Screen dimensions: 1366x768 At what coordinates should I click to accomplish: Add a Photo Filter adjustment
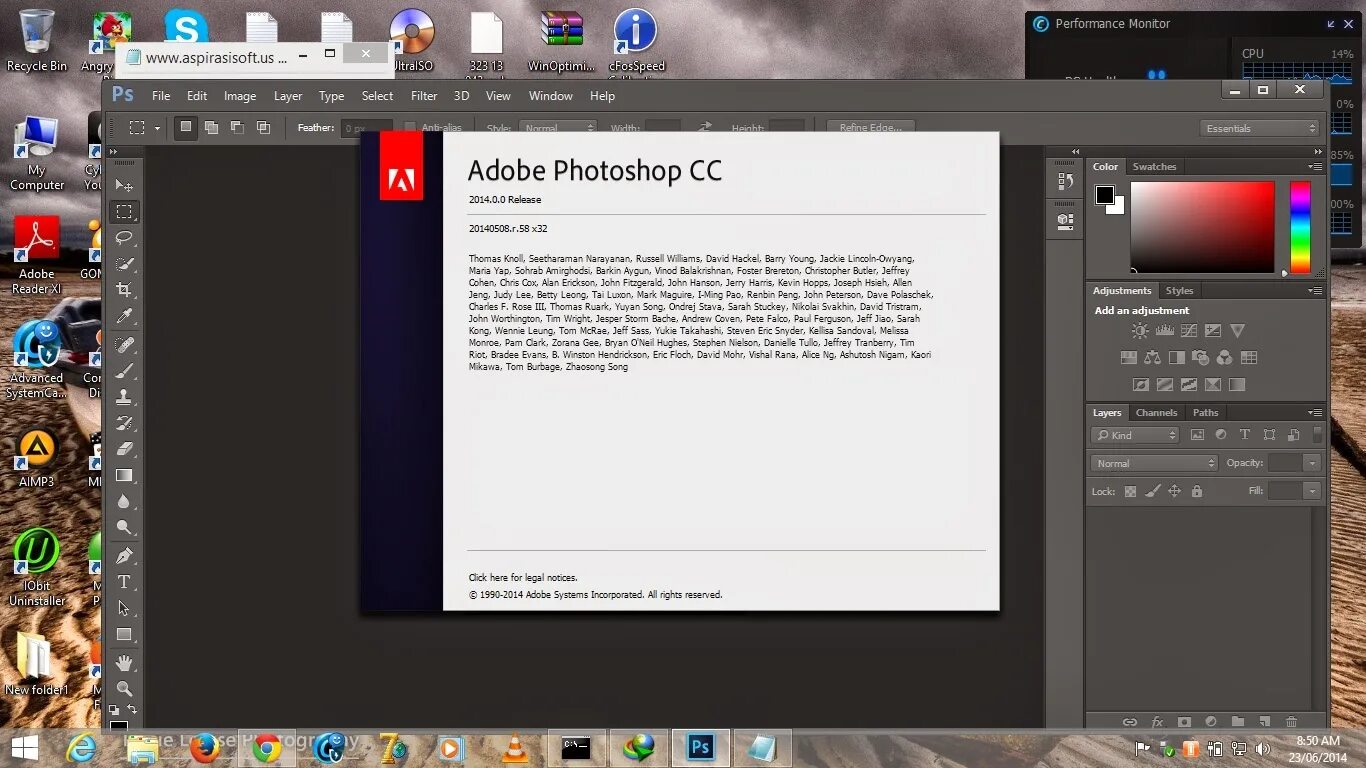[1200, 357]
